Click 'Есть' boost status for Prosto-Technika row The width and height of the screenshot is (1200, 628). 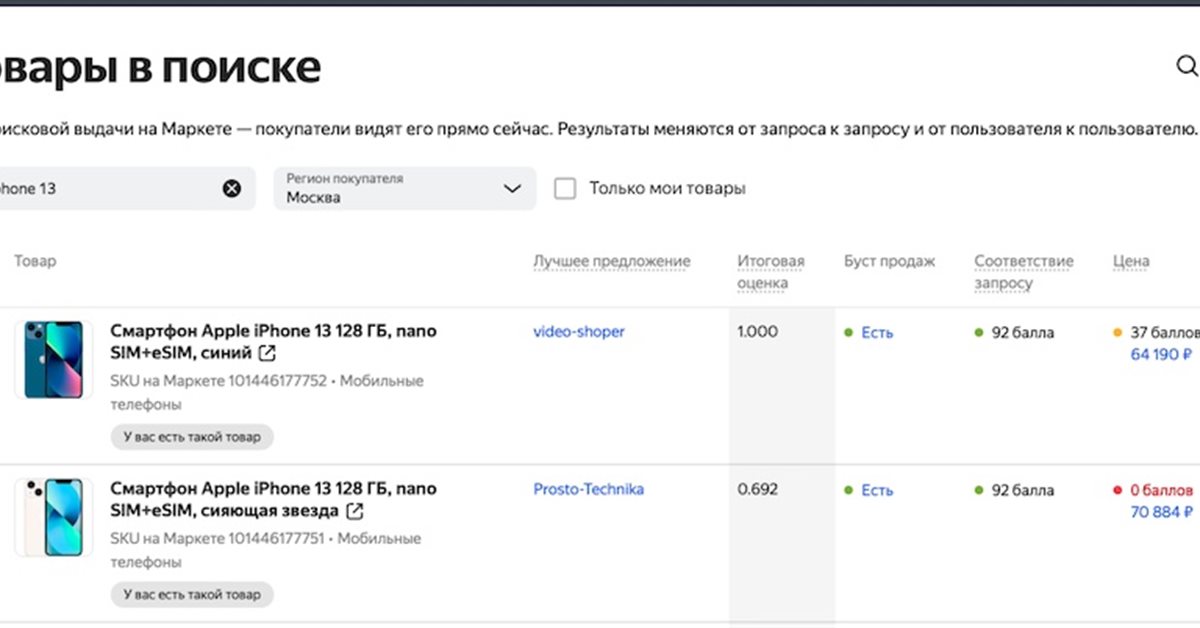[876, 490]
